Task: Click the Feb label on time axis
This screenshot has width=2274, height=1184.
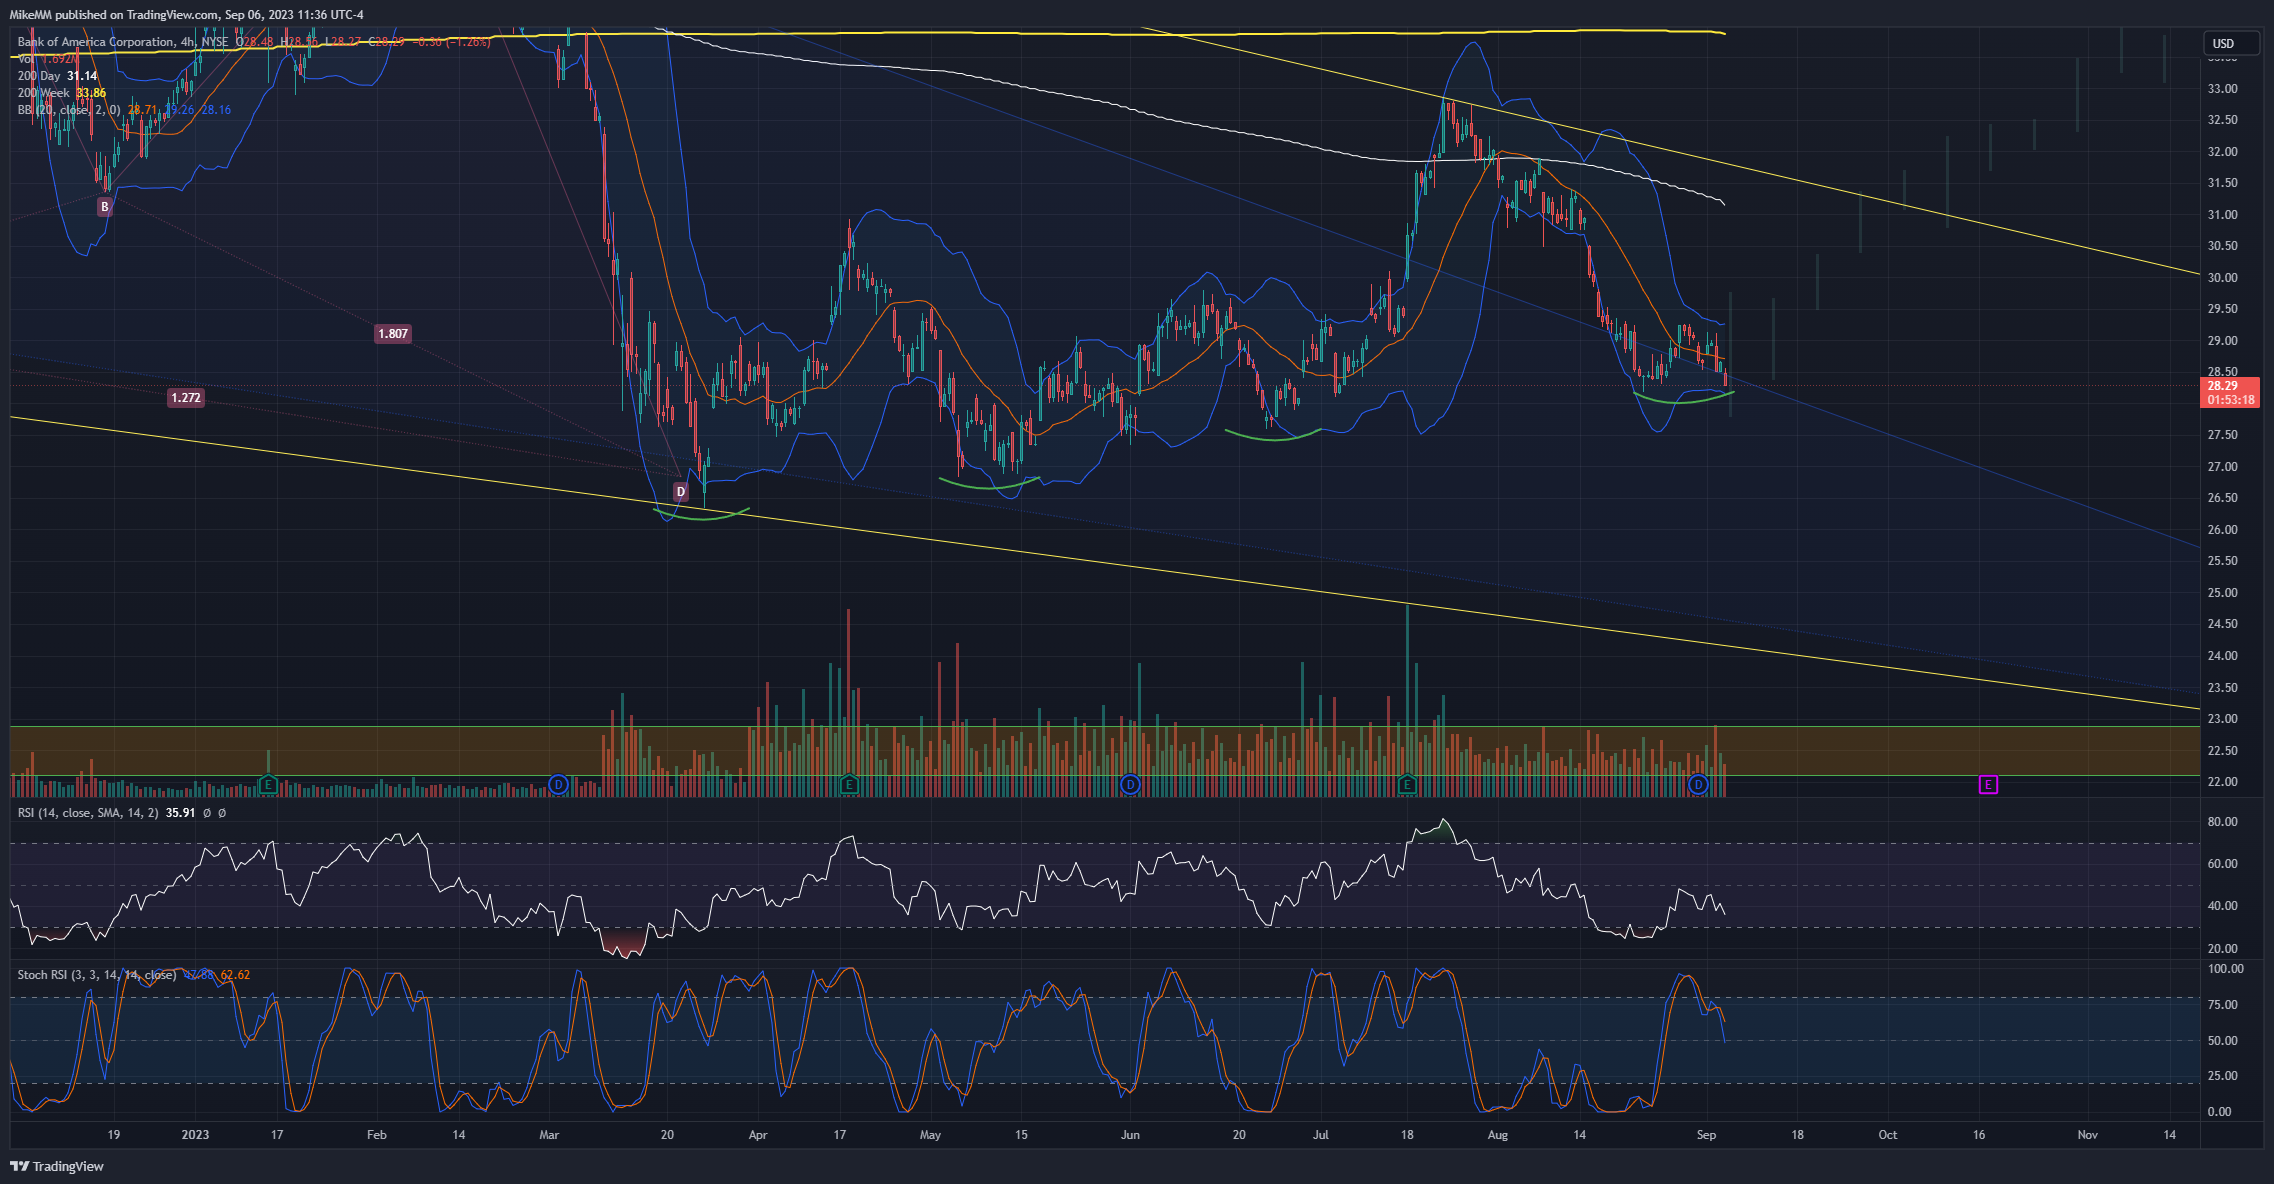Action: [x=376, y=1135]
